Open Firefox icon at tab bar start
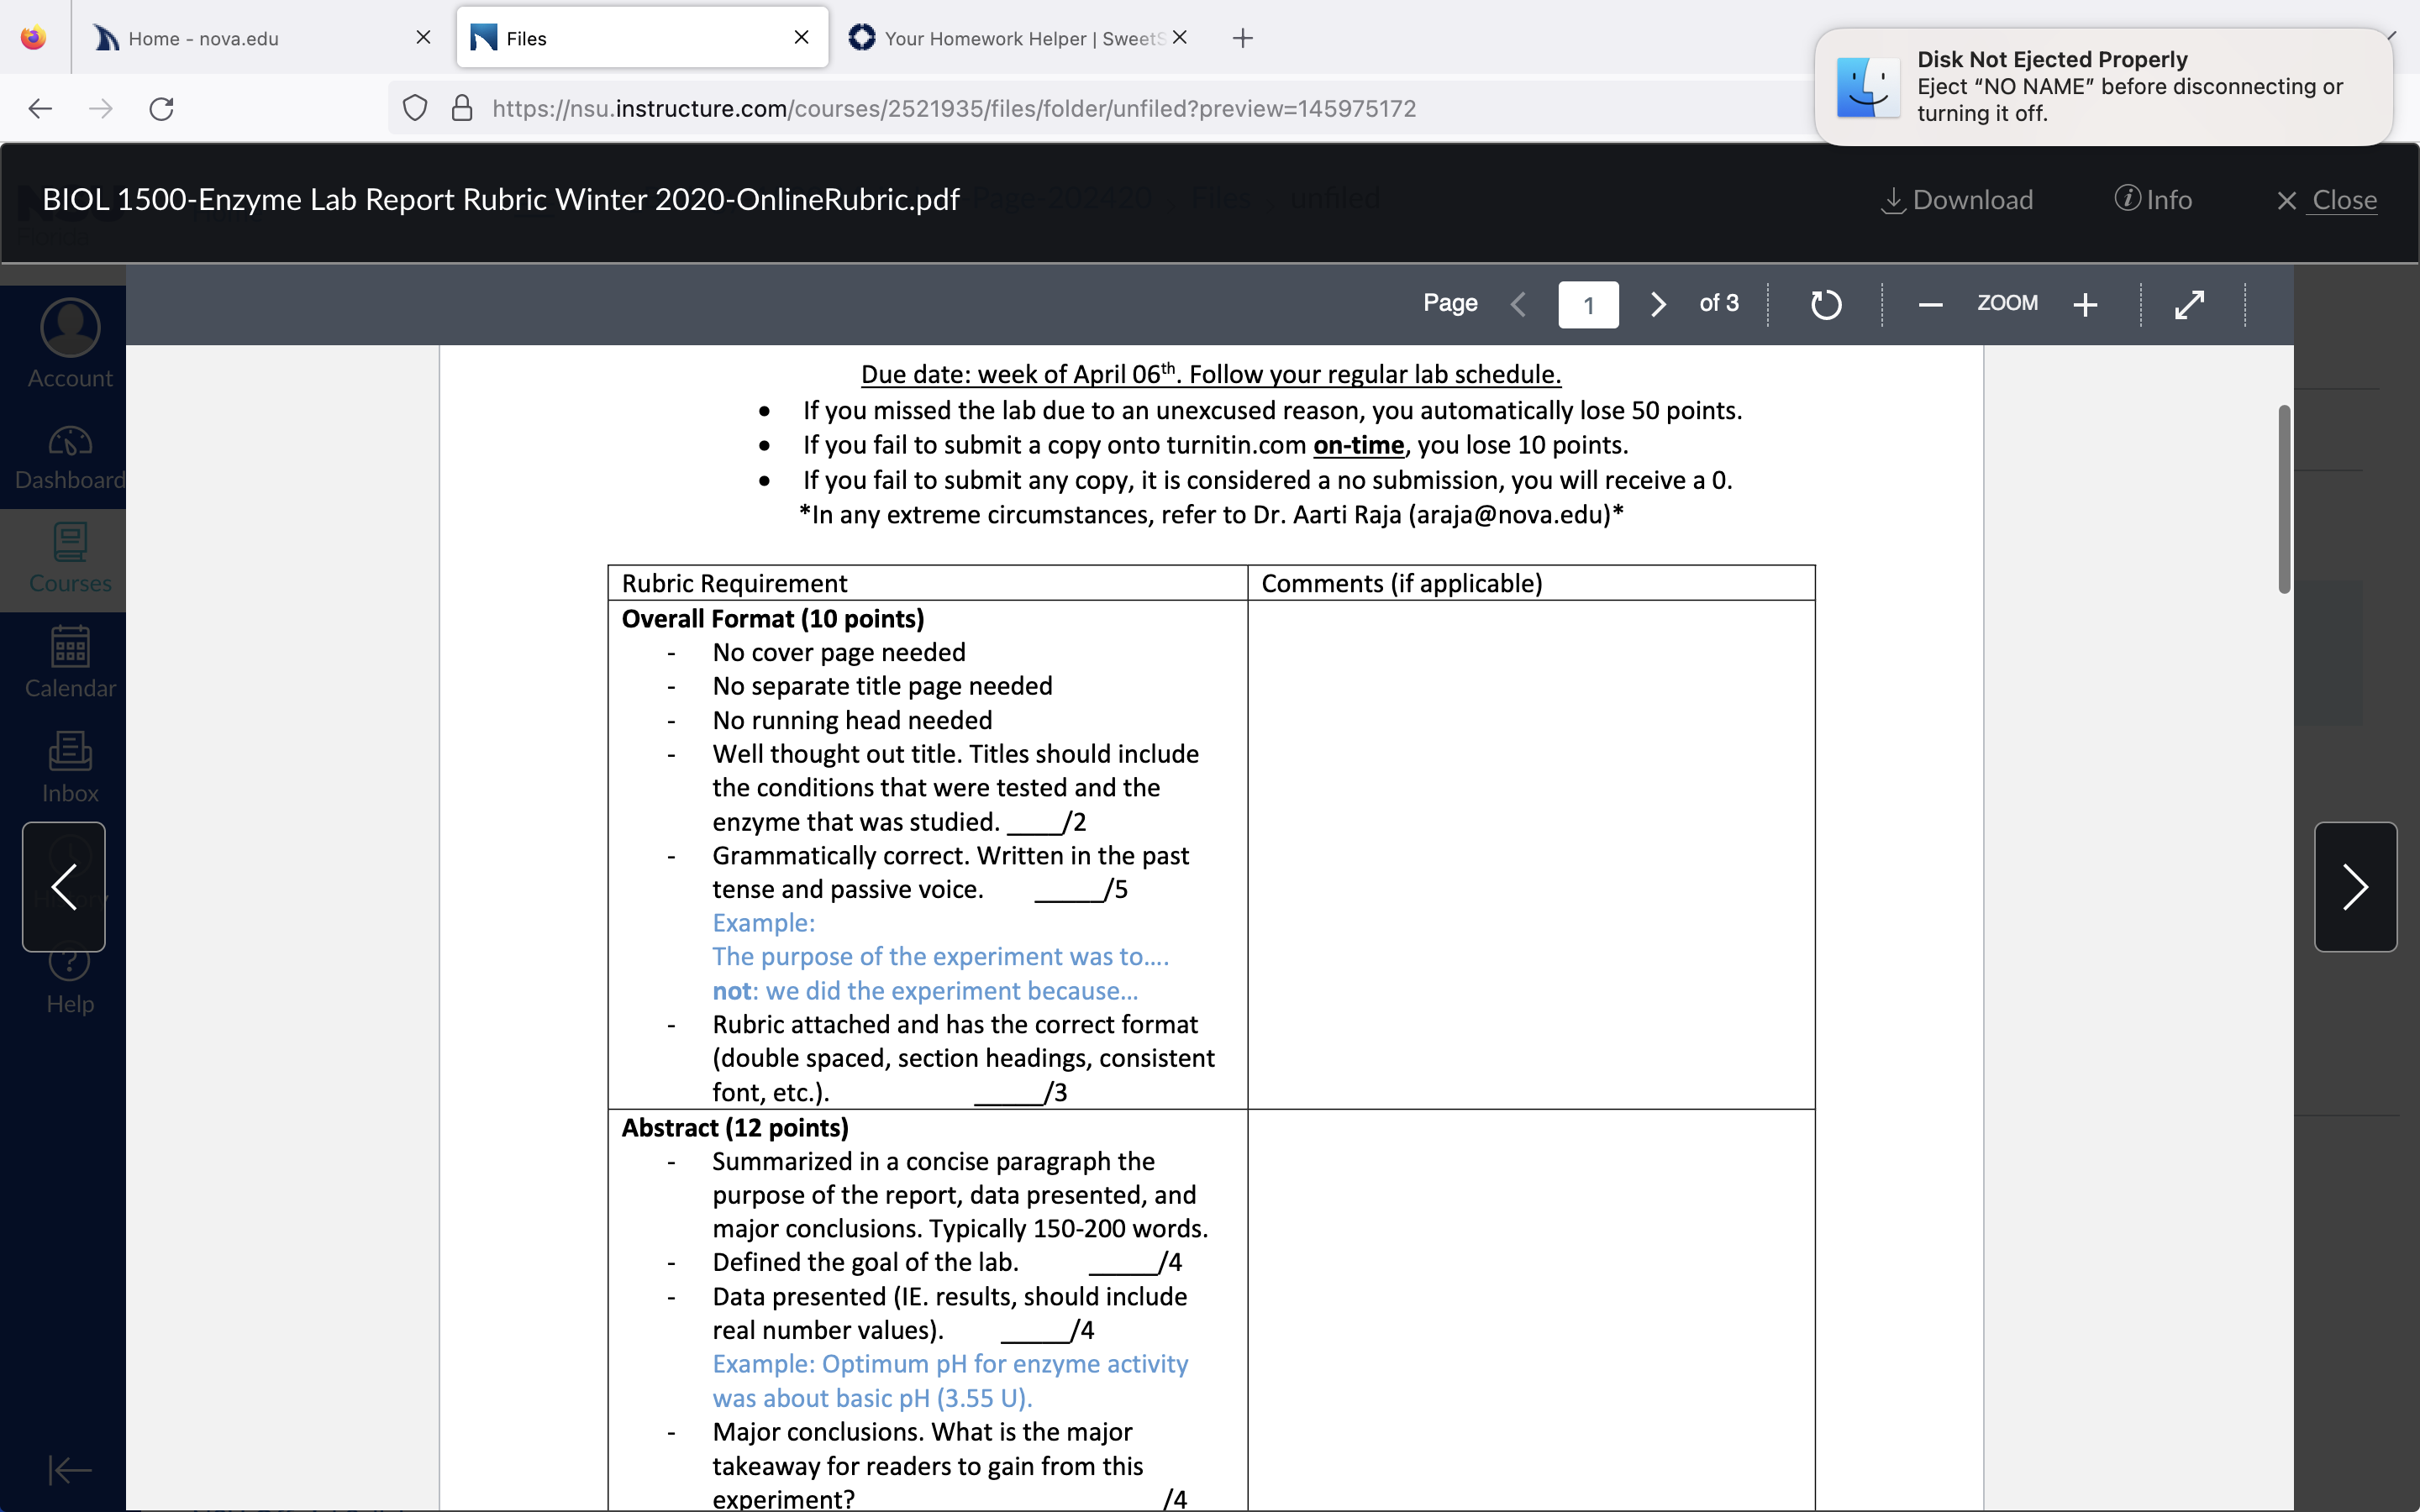This screenshot has width=2420, height=1512. 34,38
